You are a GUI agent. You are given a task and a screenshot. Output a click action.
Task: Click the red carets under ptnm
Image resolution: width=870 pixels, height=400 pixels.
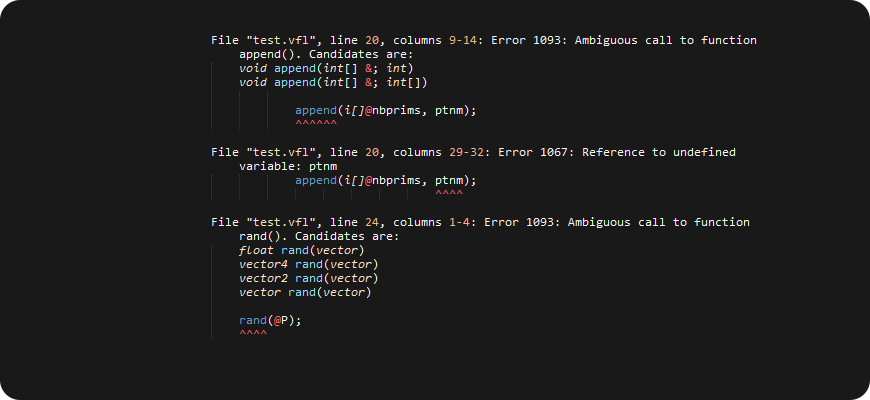tap(449, 194)
